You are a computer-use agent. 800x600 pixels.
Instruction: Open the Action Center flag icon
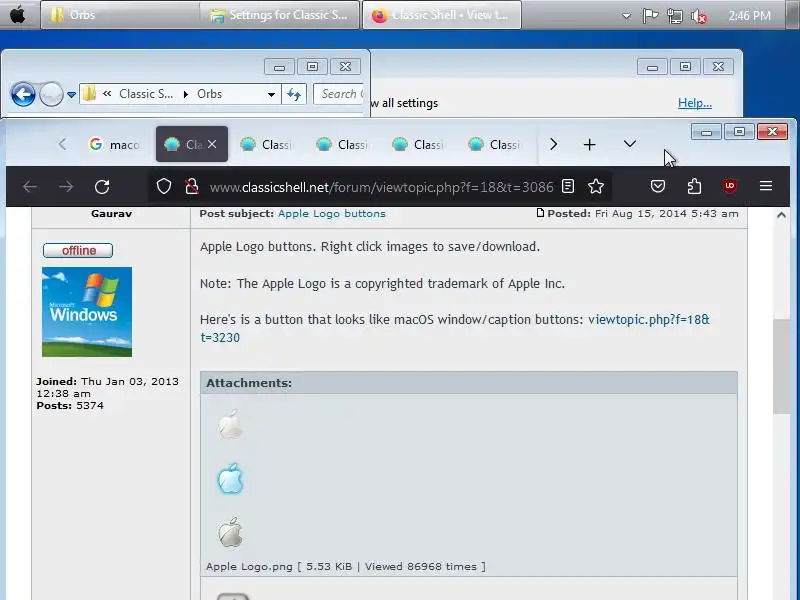tap(650, 16)
